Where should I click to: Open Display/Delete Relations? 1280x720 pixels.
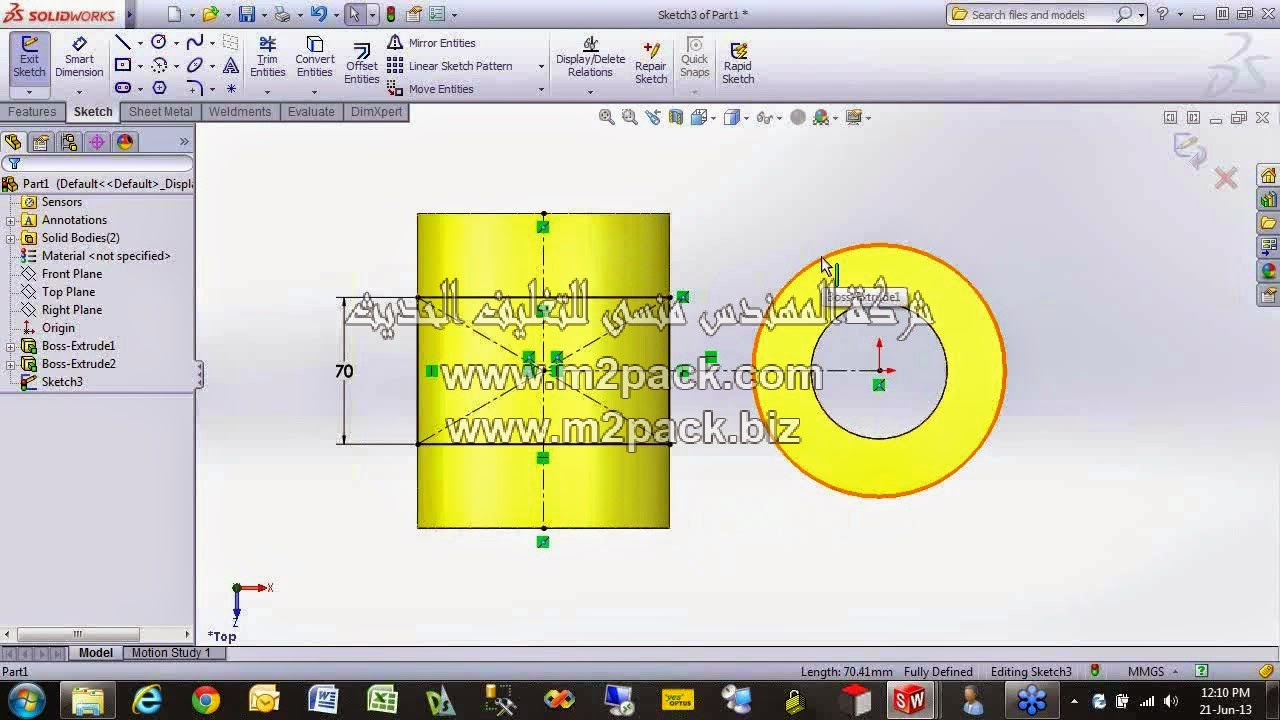590,57
